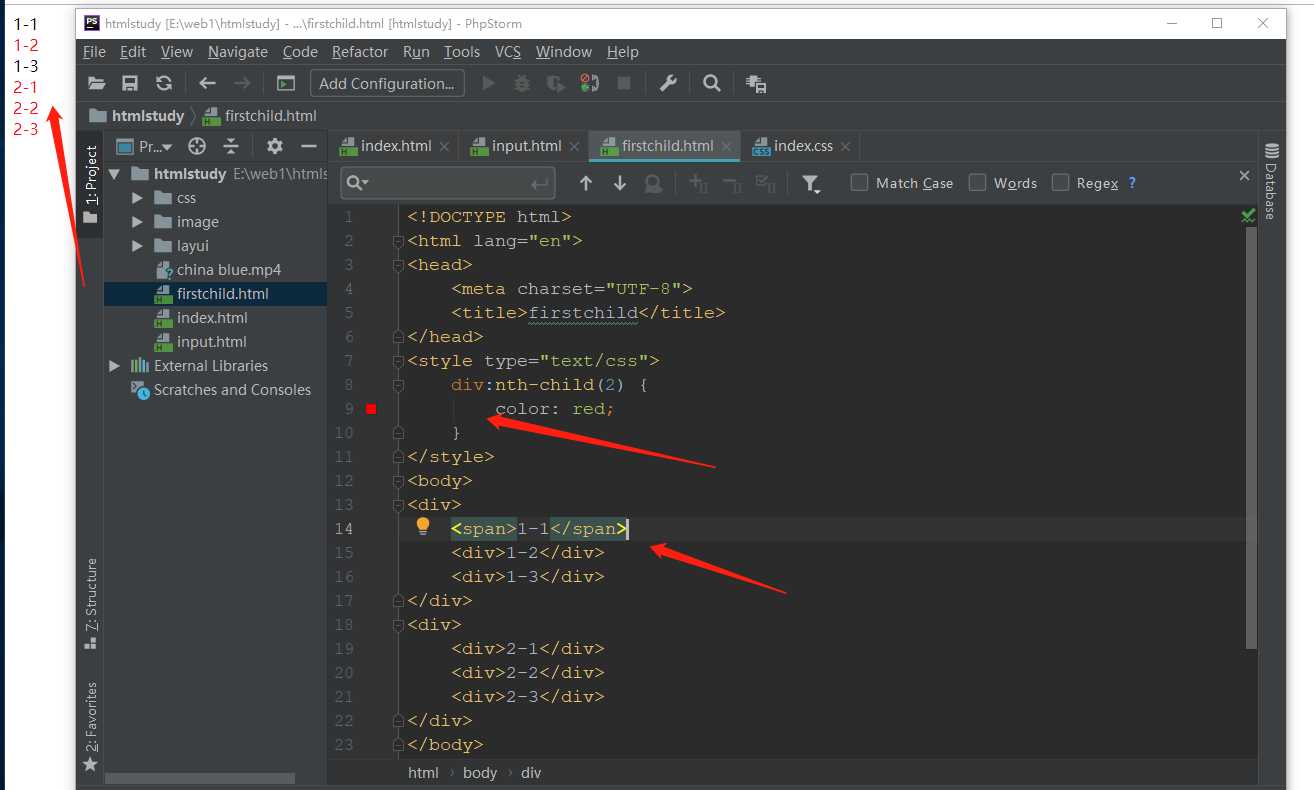Open the Project view dropdown
The image size is (1314, 790).
(145, 146)
